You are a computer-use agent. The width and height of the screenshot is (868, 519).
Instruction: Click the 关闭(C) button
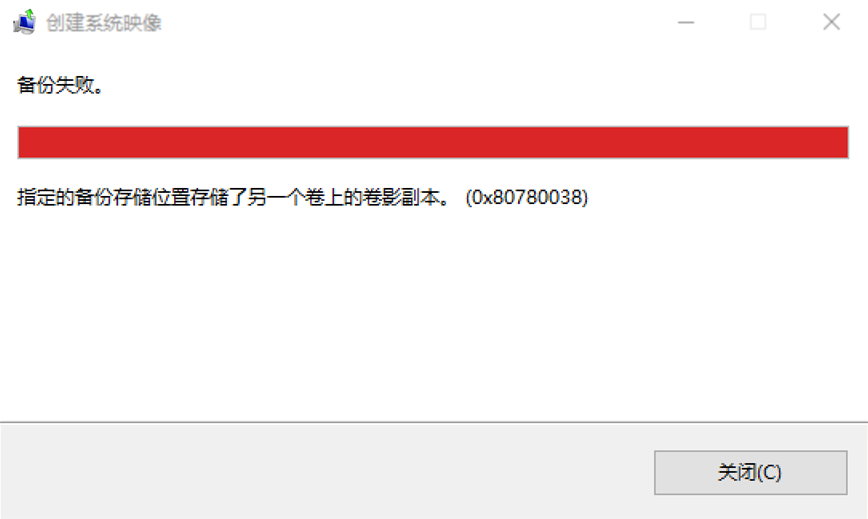coord(751,473)
